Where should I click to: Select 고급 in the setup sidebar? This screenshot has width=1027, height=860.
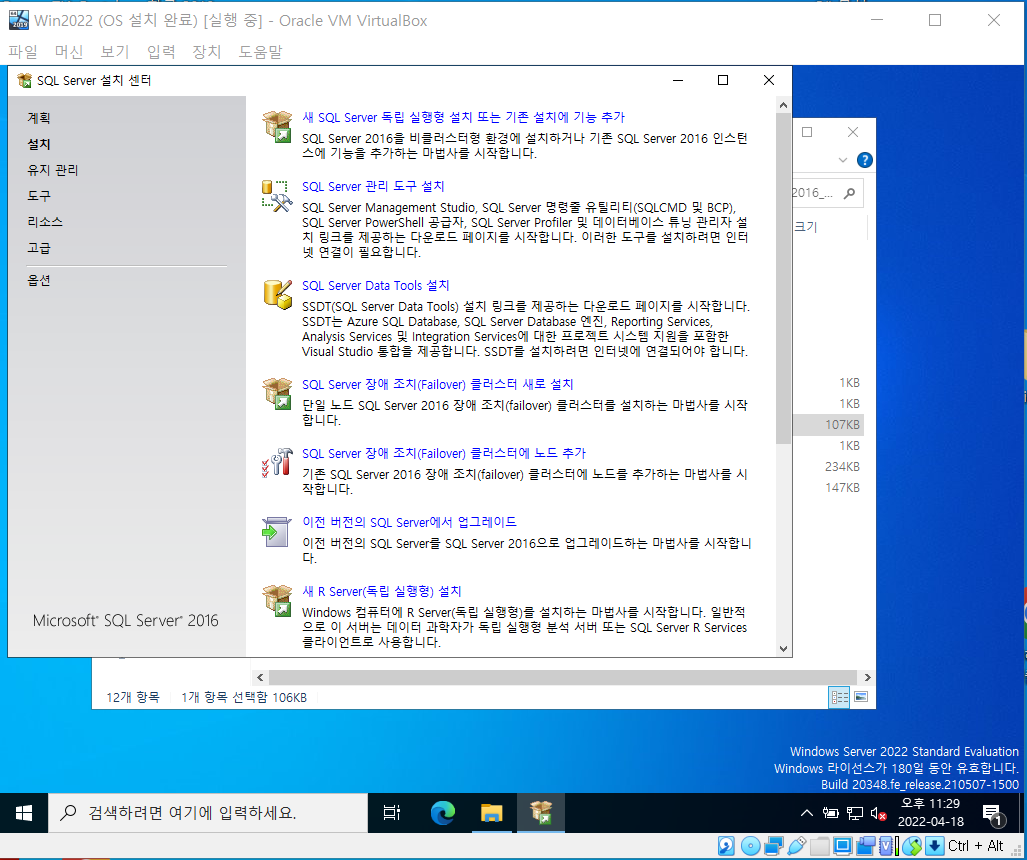(x=39, y=248)
